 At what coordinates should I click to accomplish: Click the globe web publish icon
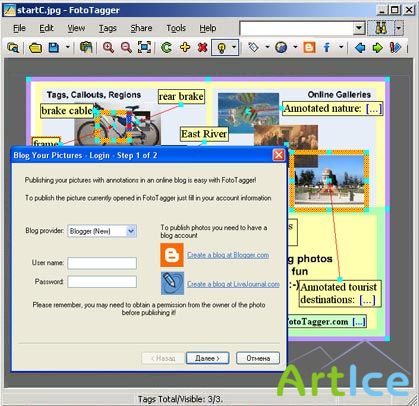[281, 48]
